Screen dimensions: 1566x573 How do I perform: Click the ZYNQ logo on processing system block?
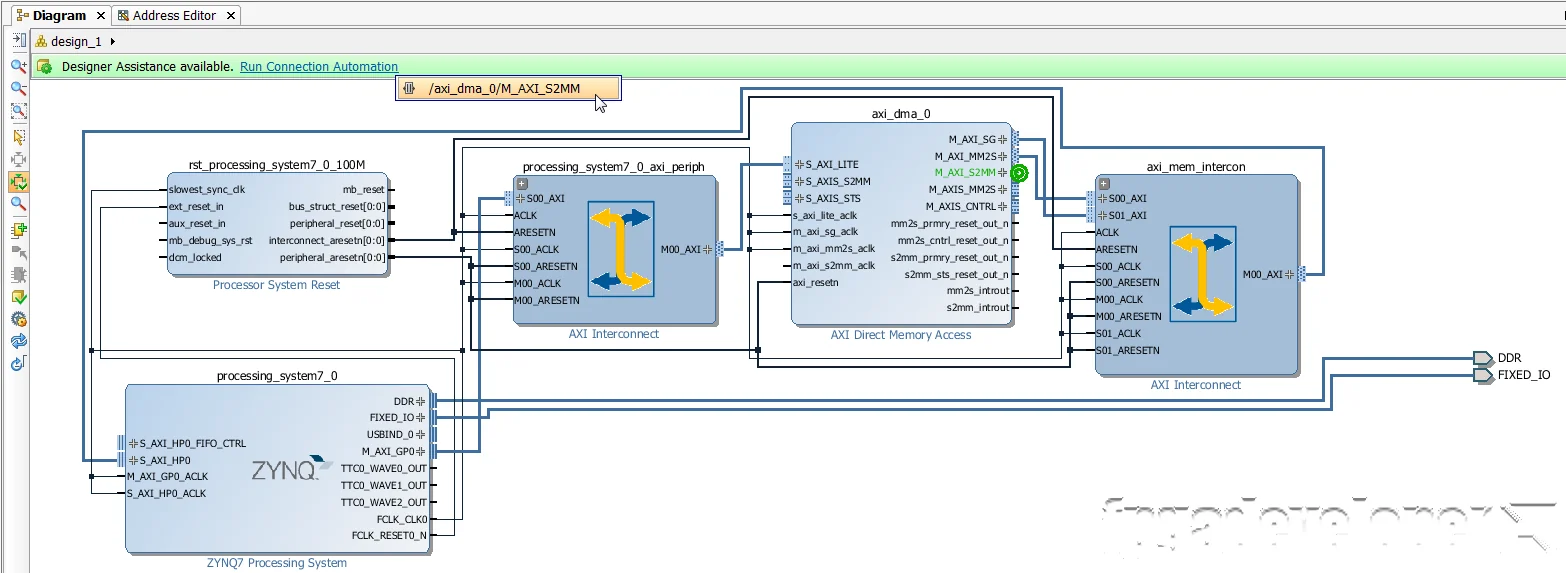coord(293,468)
